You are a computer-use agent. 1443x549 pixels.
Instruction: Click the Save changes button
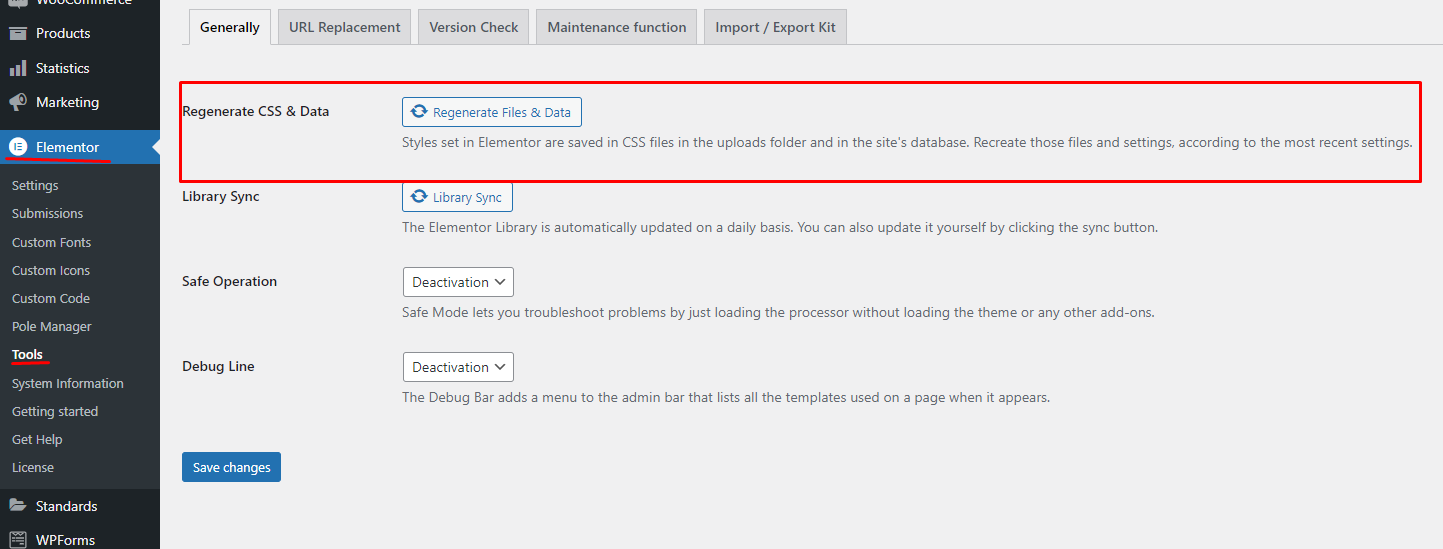coord(231,467)
